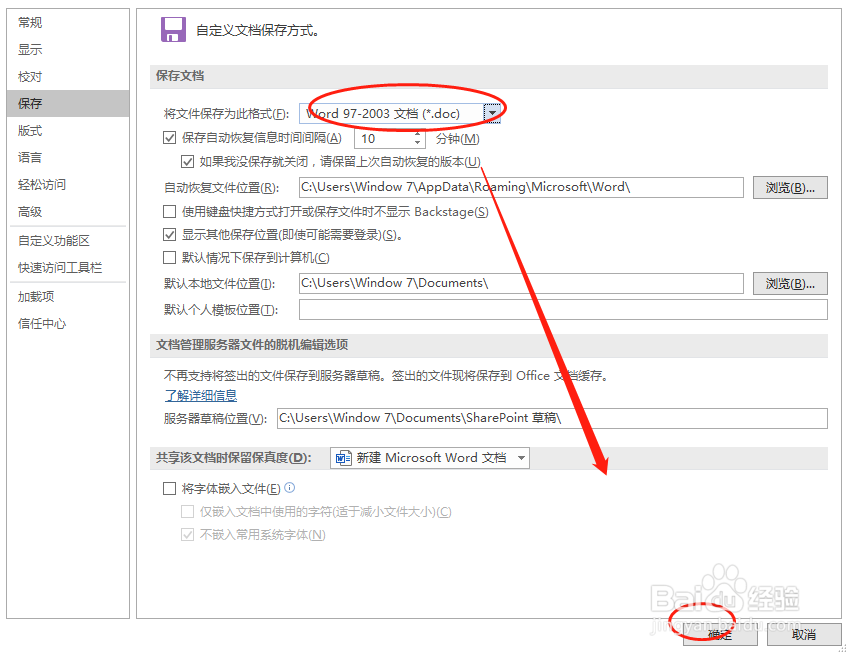Browse for auto-recover file location
848x654 pixels.
pyautogui.click(x=790, y=188)
